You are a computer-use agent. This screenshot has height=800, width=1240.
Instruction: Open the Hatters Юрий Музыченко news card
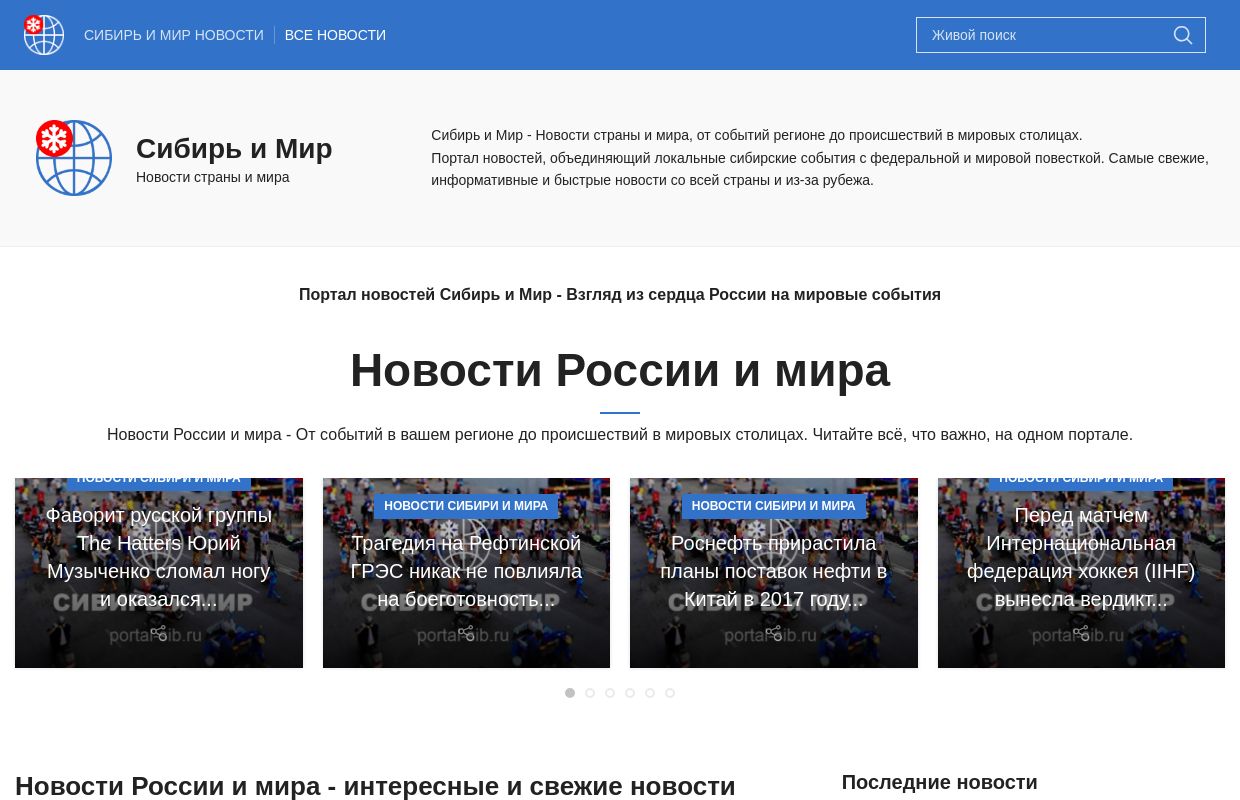click(158, 557)
